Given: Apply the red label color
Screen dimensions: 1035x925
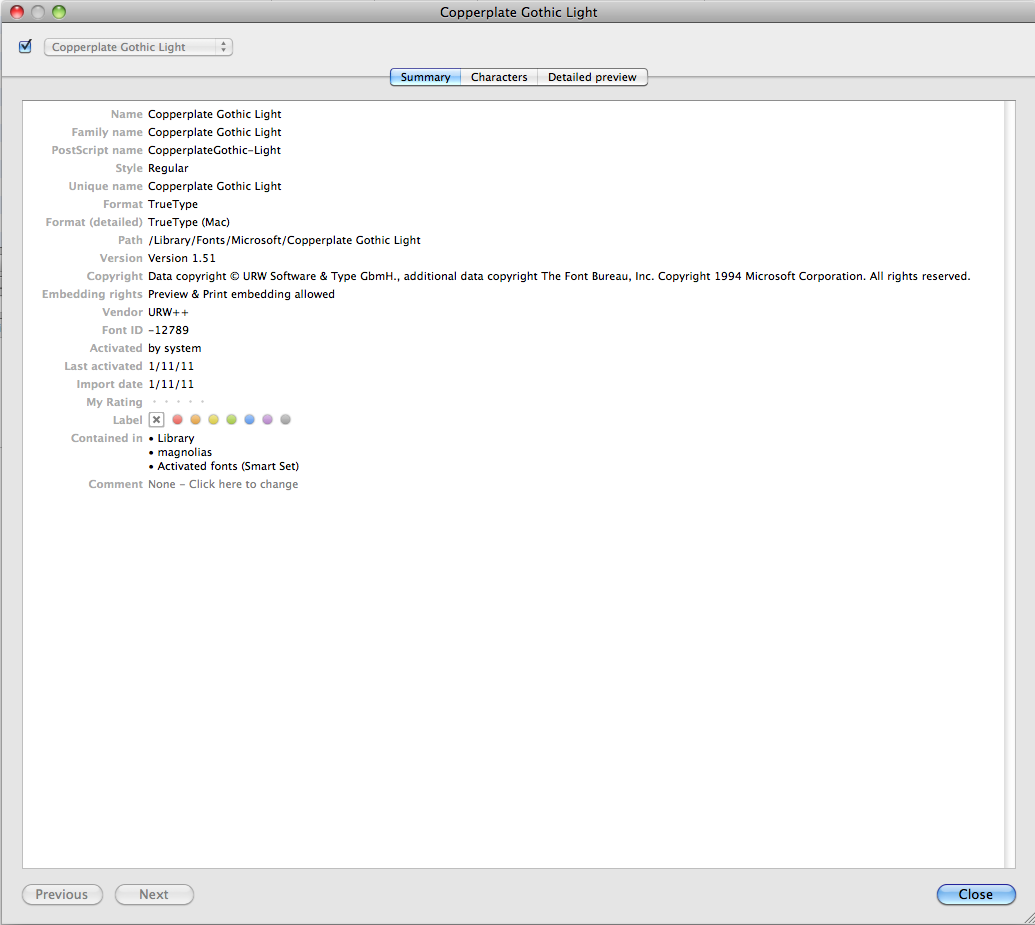Looking at the screenshot, I should (x=178, y=419).
